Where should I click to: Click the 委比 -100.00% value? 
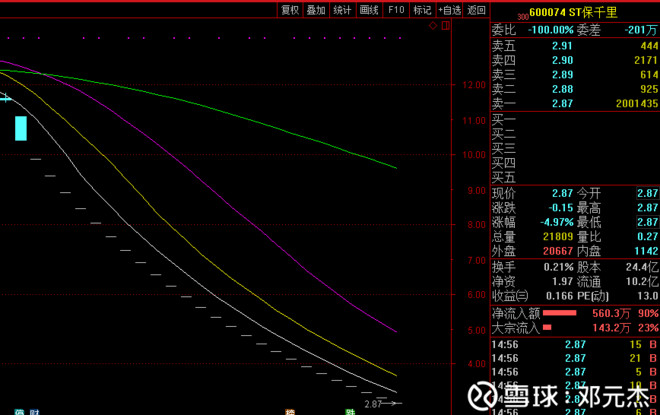pos(551,30)
